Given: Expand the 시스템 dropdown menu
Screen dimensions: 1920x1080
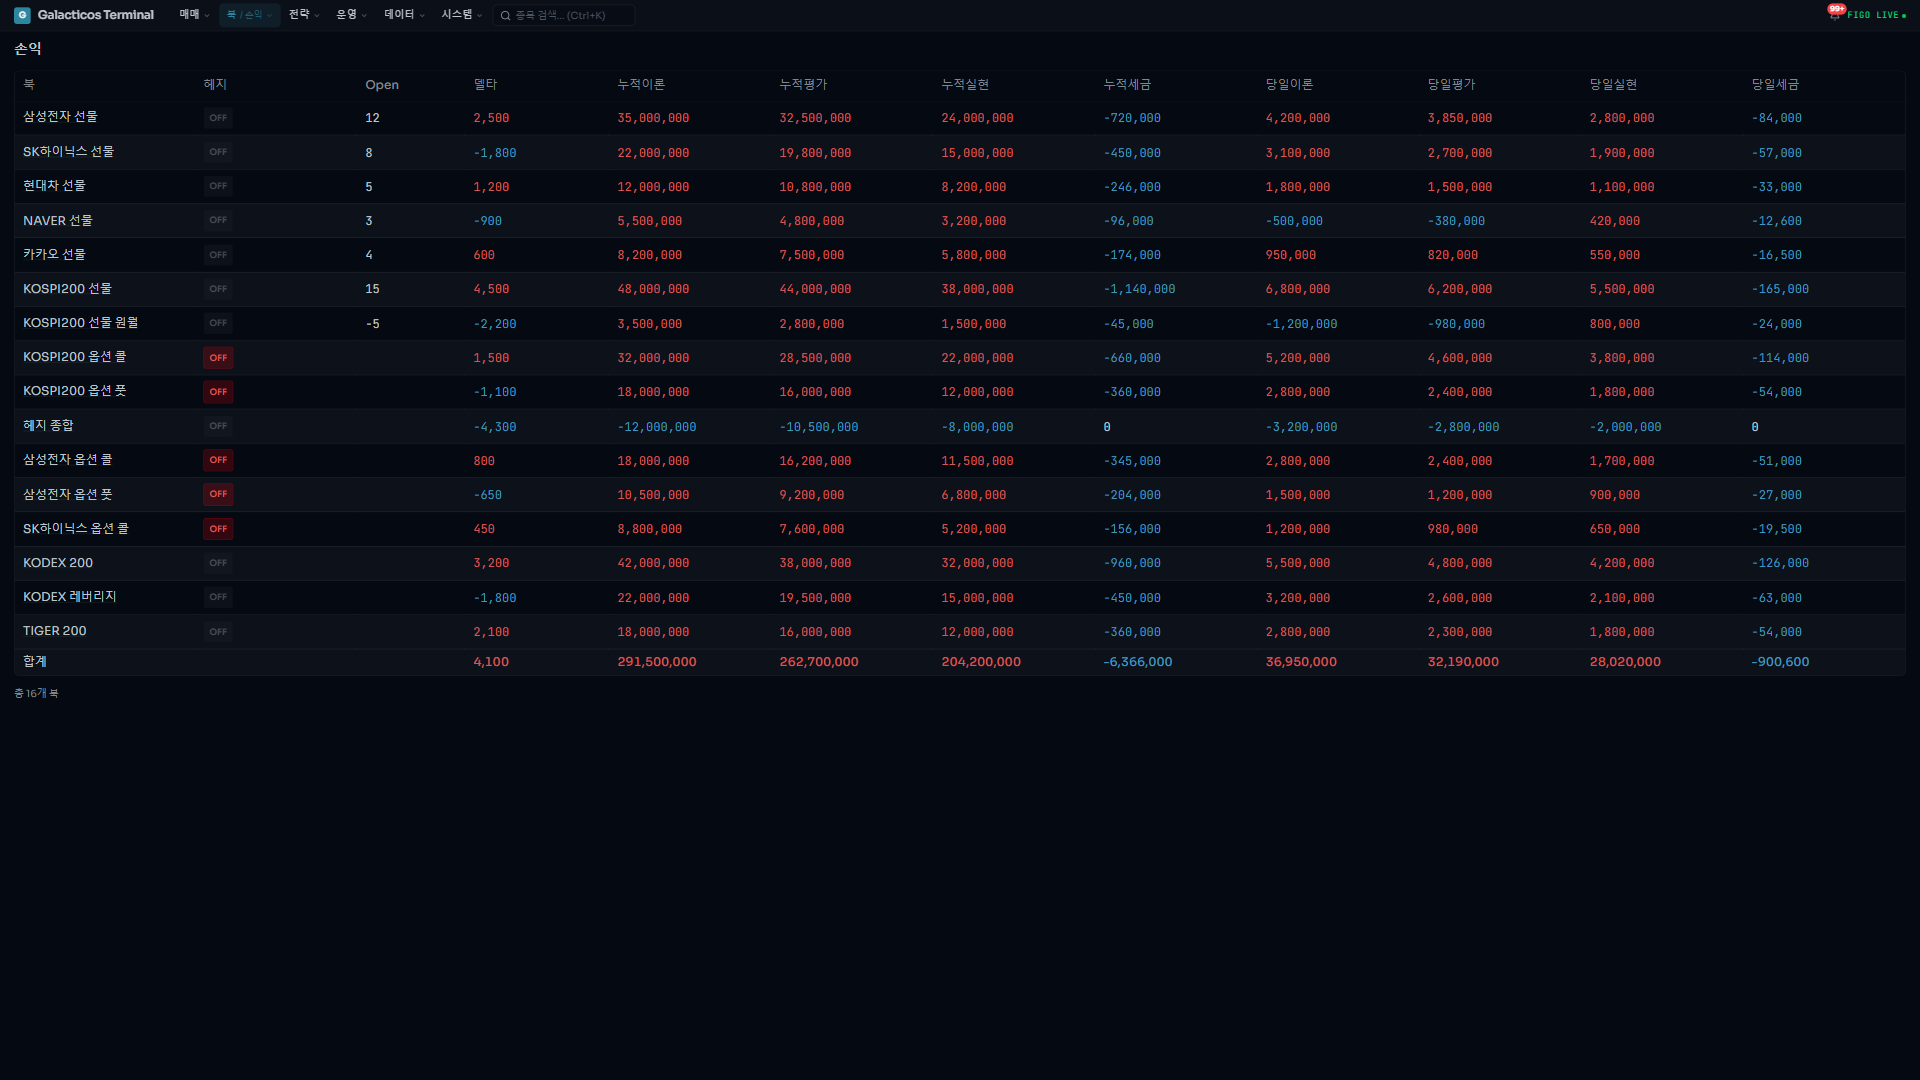Looking at the screenshot, I should point(461,15).
